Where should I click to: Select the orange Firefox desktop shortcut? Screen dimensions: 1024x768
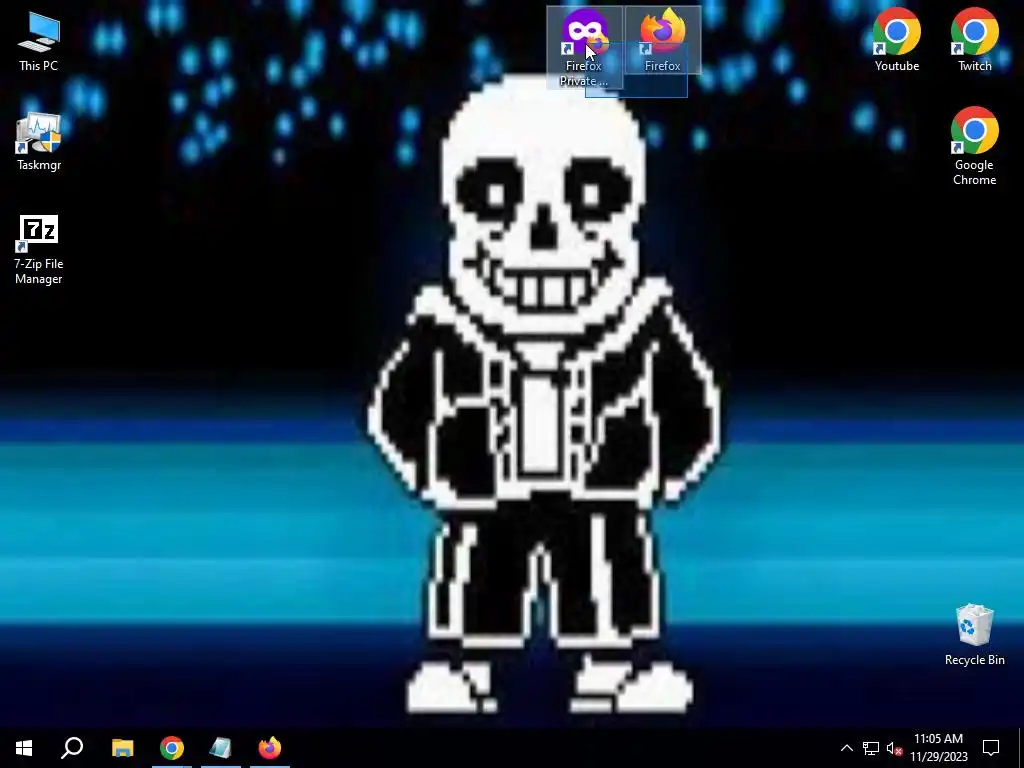[662, 40]
